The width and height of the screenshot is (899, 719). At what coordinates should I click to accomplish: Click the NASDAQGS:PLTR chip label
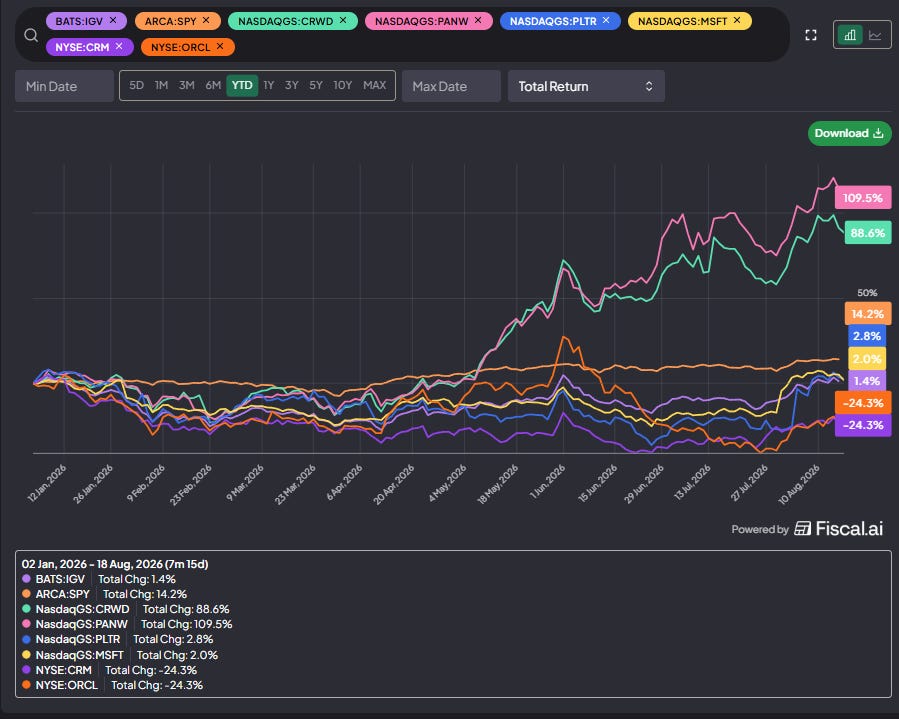553,21
